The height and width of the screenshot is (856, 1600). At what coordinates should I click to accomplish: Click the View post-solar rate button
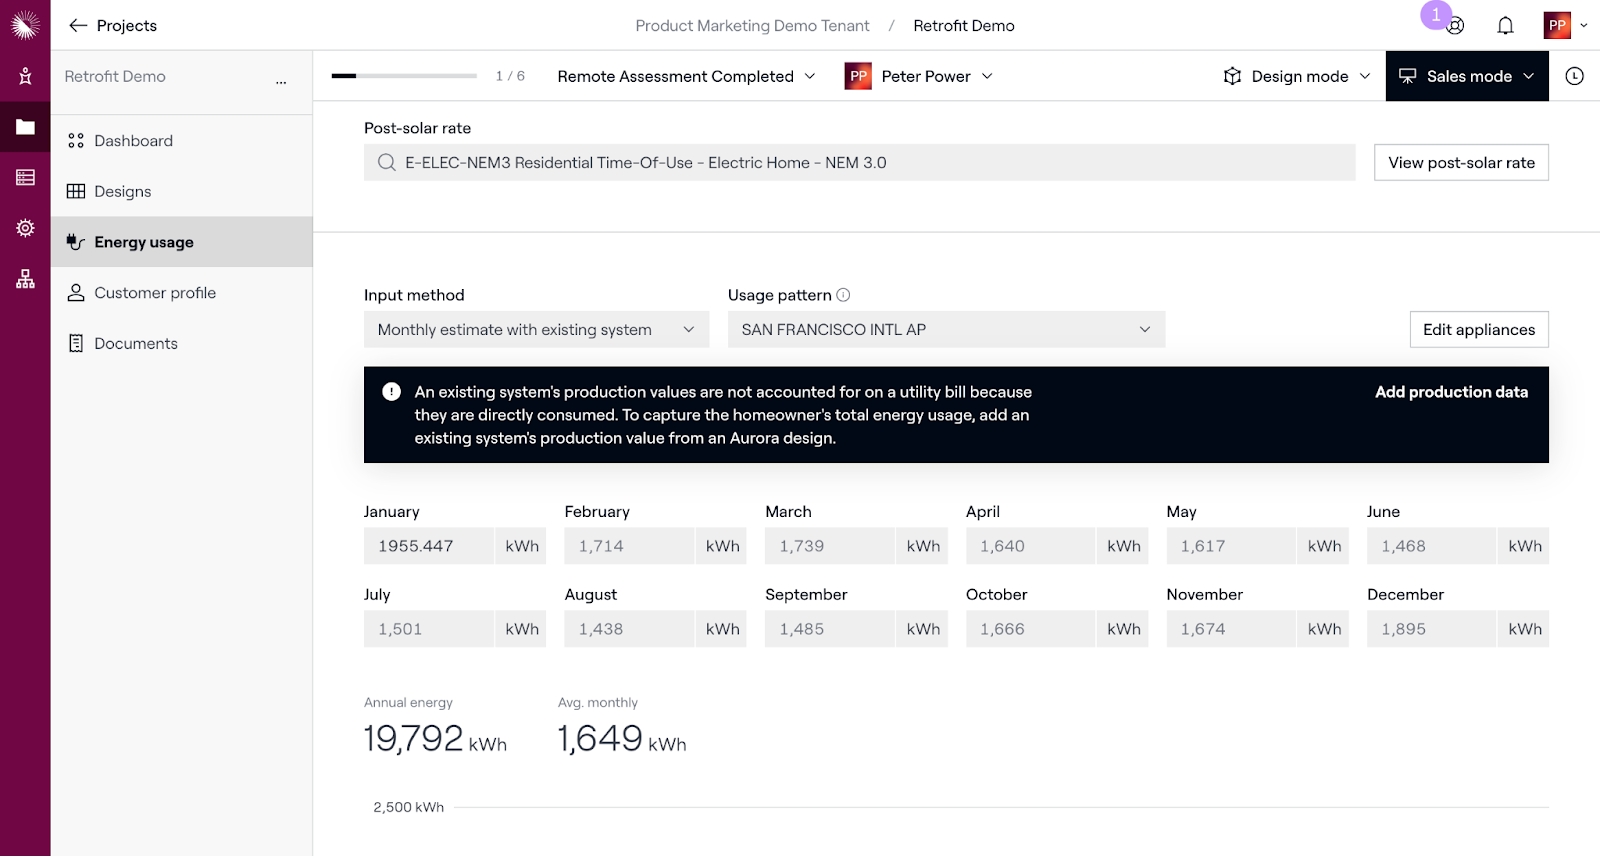(1460, 163)
